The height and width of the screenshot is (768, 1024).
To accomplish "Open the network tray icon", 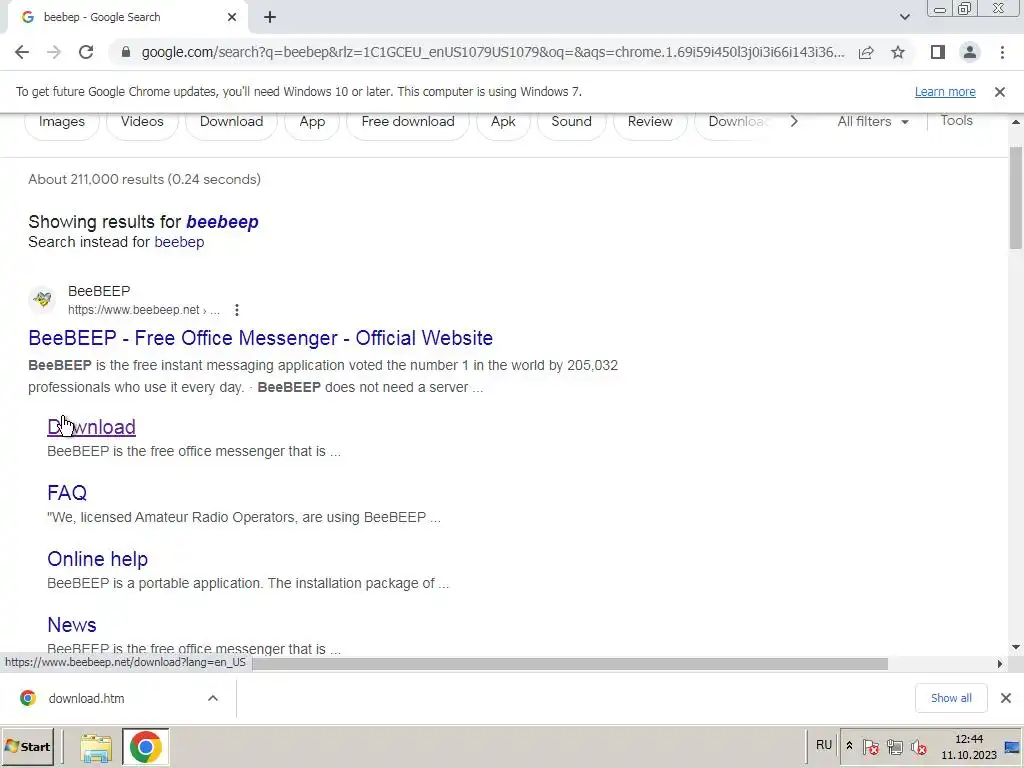I will (895, 747).
